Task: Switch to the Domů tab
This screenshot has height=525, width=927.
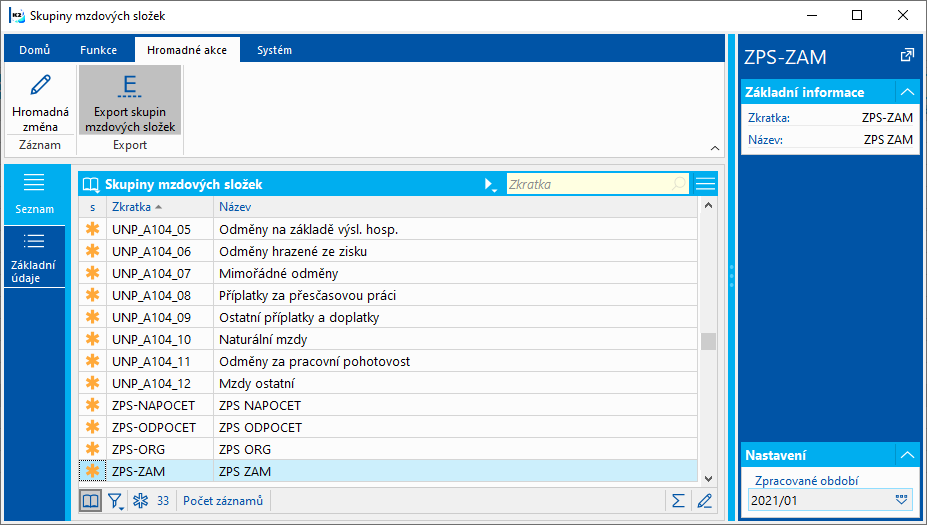Action: (34, 50)
